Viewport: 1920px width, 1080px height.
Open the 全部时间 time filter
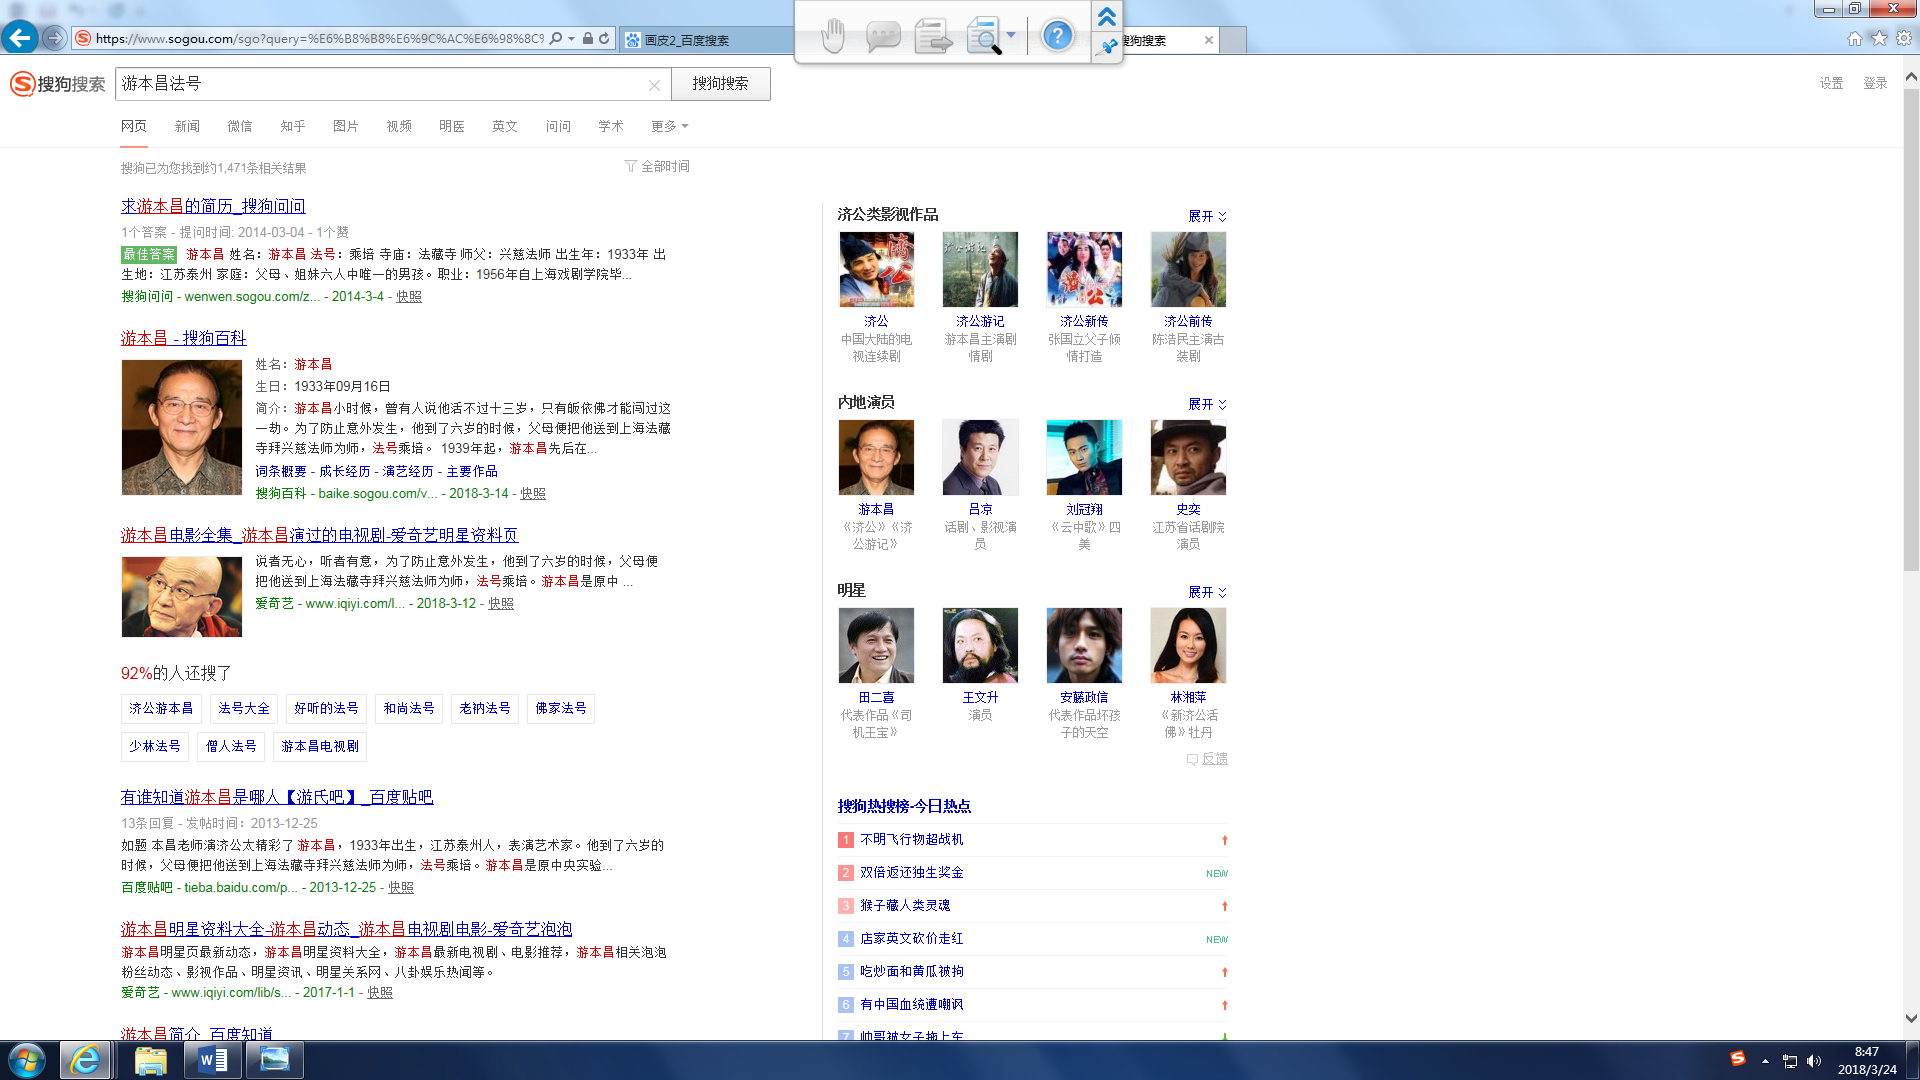pyautogui.click(x=657, y=166)
